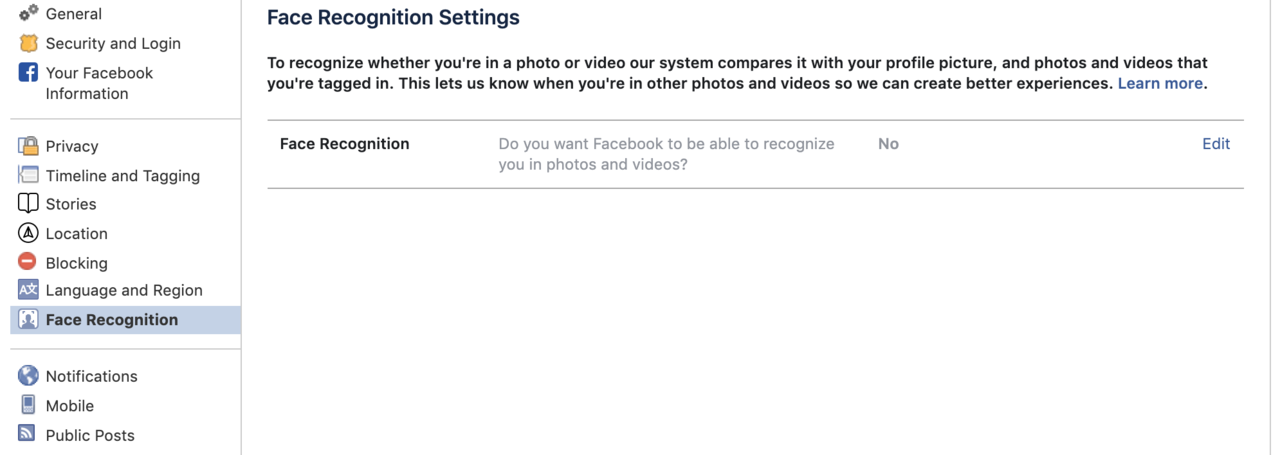Viewport: 1280px width, 455px height.
Task: Edit the Face Recognition setting
Action: [x=1216, y=144]
